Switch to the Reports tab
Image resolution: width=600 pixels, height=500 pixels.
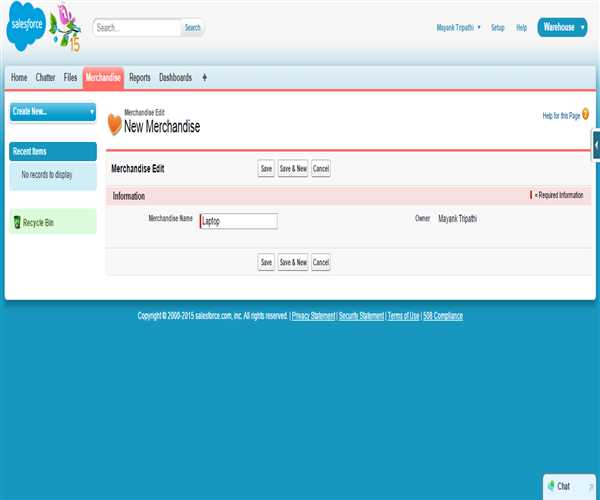pyautogui.click(x=140, y=77)
